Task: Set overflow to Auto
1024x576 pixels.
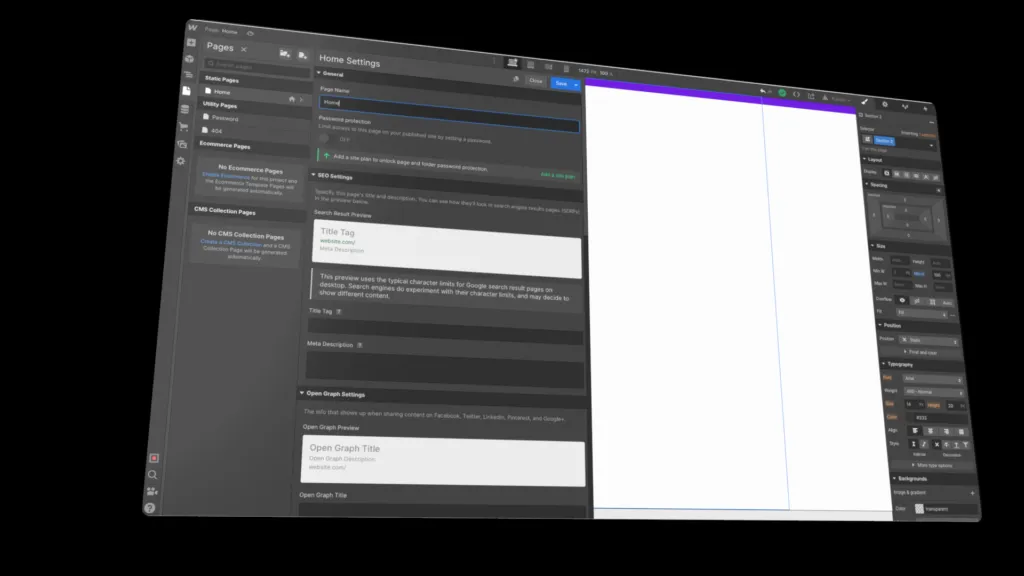Action: (x=947, y=302)
